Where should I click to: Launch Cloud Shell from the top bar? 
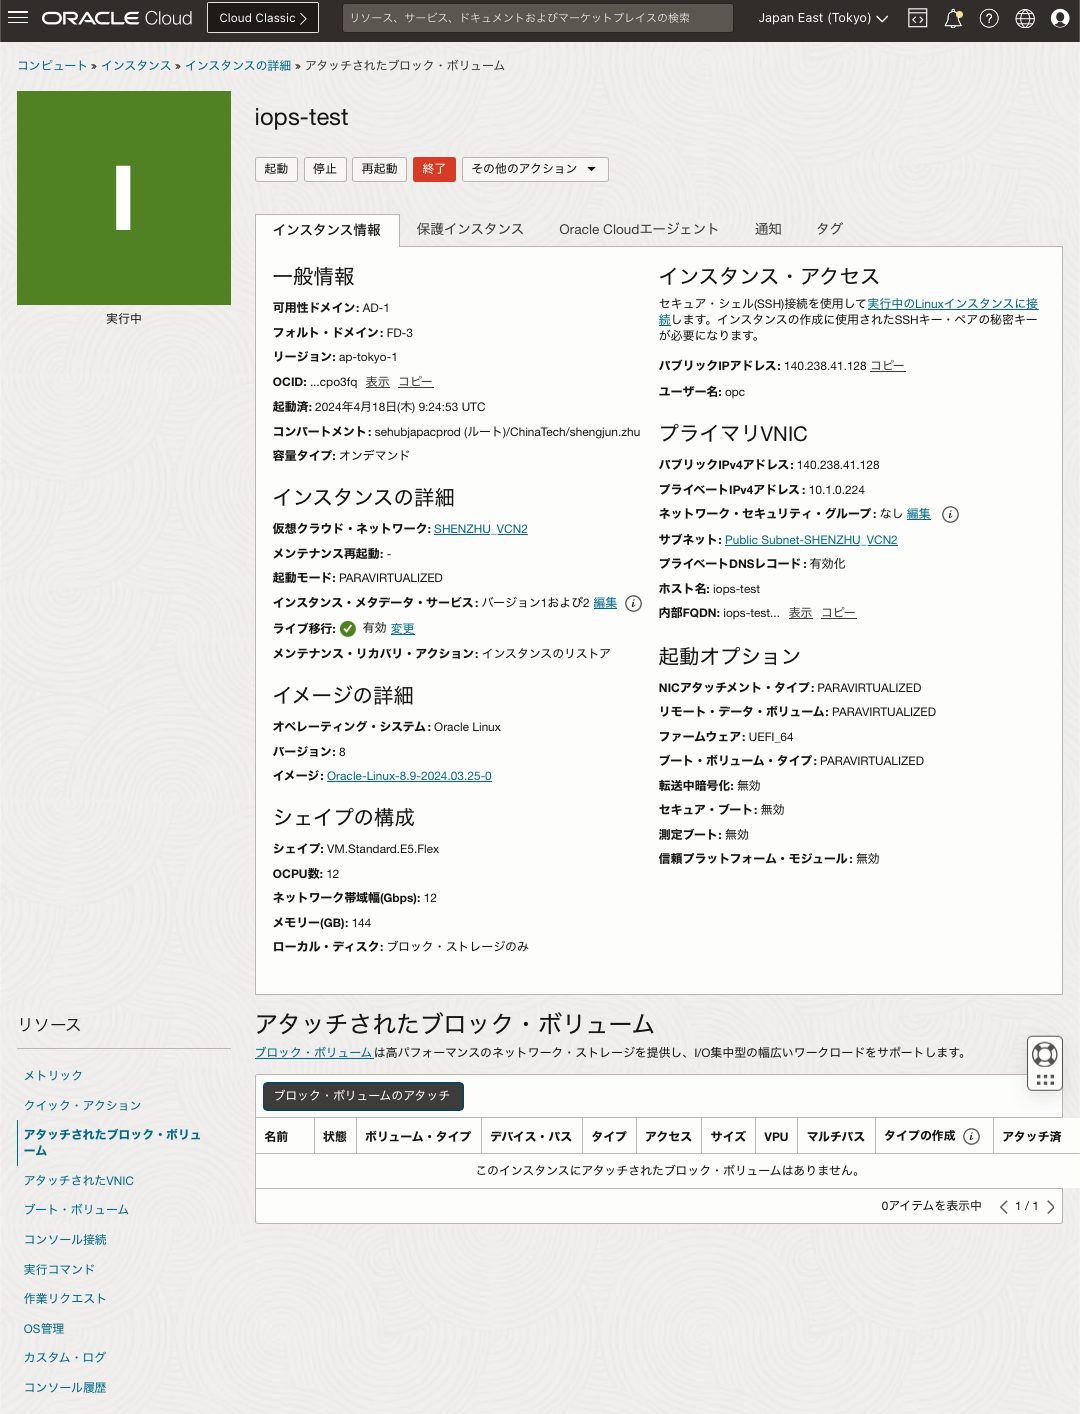(916, 17)
